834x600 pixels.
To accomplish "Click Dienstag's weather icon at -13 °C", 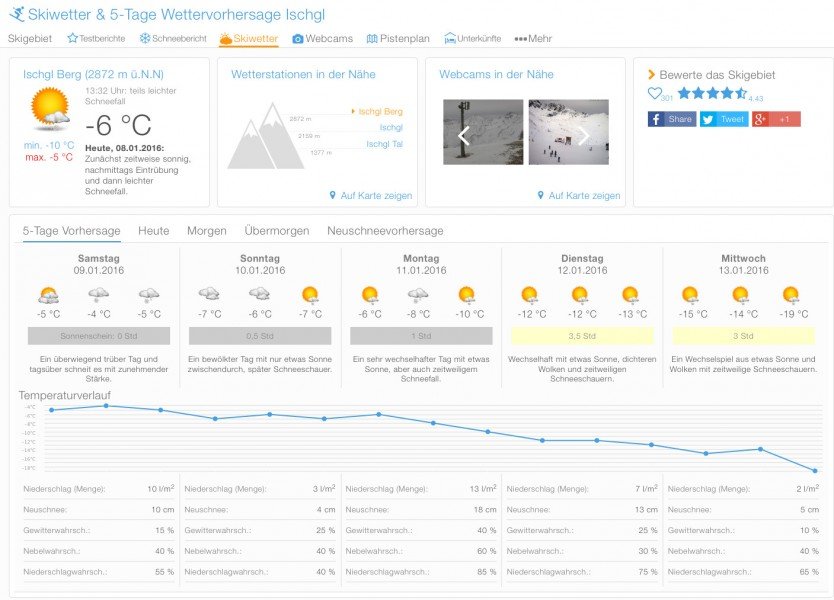I will click(630, 295).
